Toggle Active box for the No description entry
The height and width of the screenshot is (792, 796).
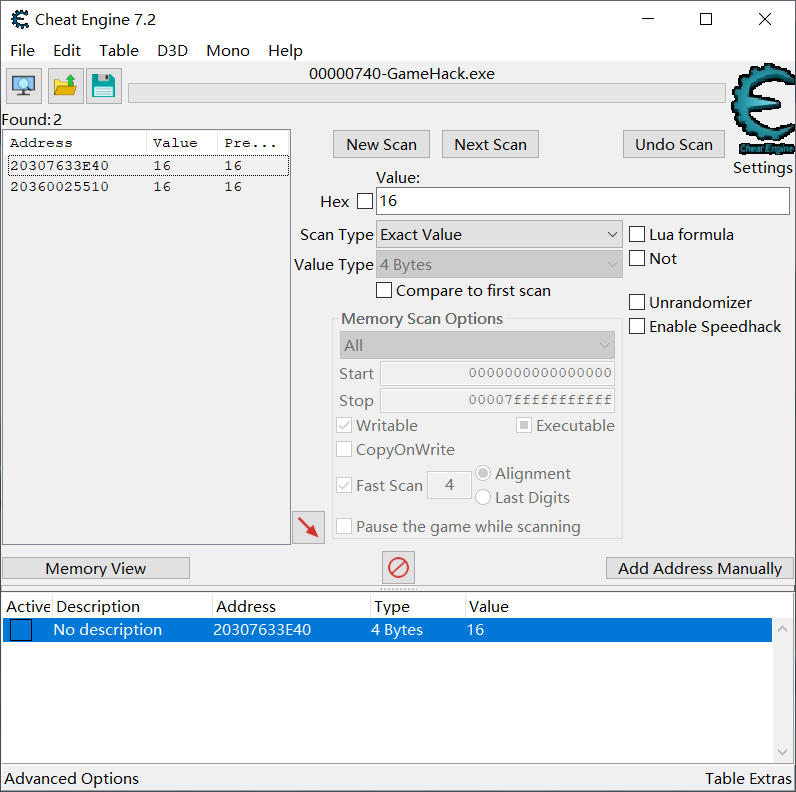coord(21,630)
